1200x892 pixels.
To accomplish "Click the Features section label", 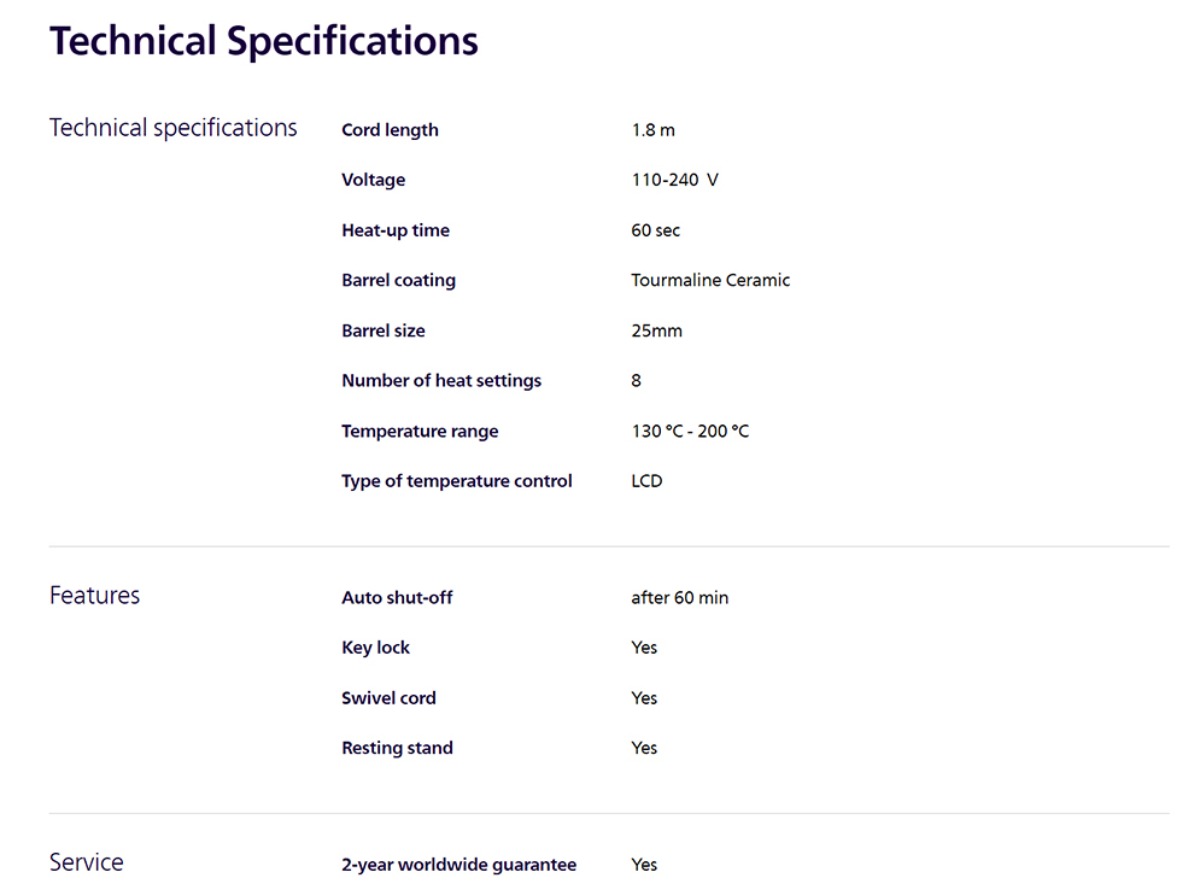I will [x=95, y=595].
